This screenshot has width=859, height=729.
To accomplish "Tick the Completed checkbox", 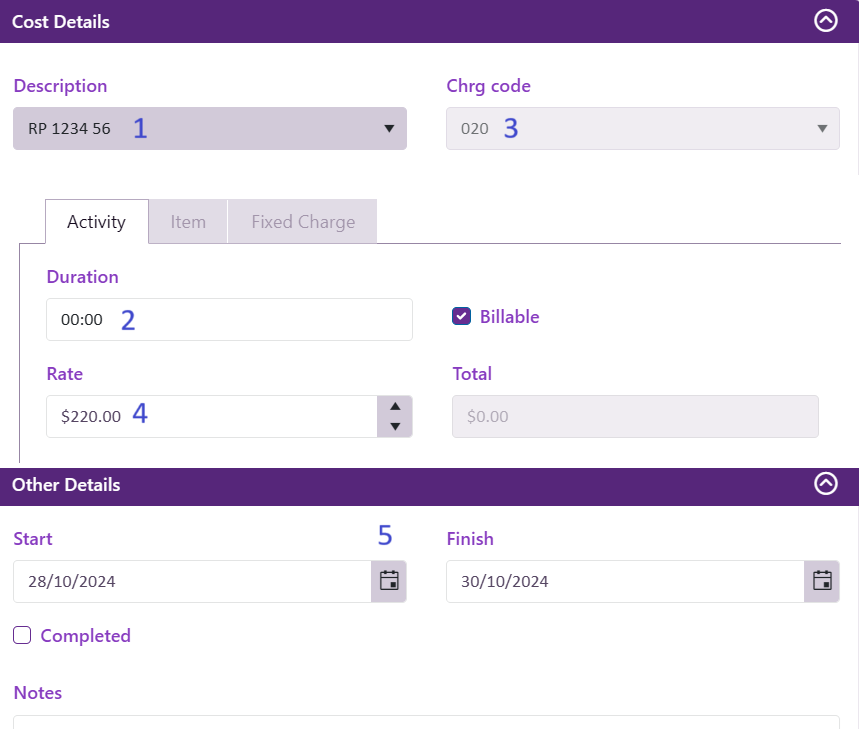I will pyautogui.click(x=22, y=635).
